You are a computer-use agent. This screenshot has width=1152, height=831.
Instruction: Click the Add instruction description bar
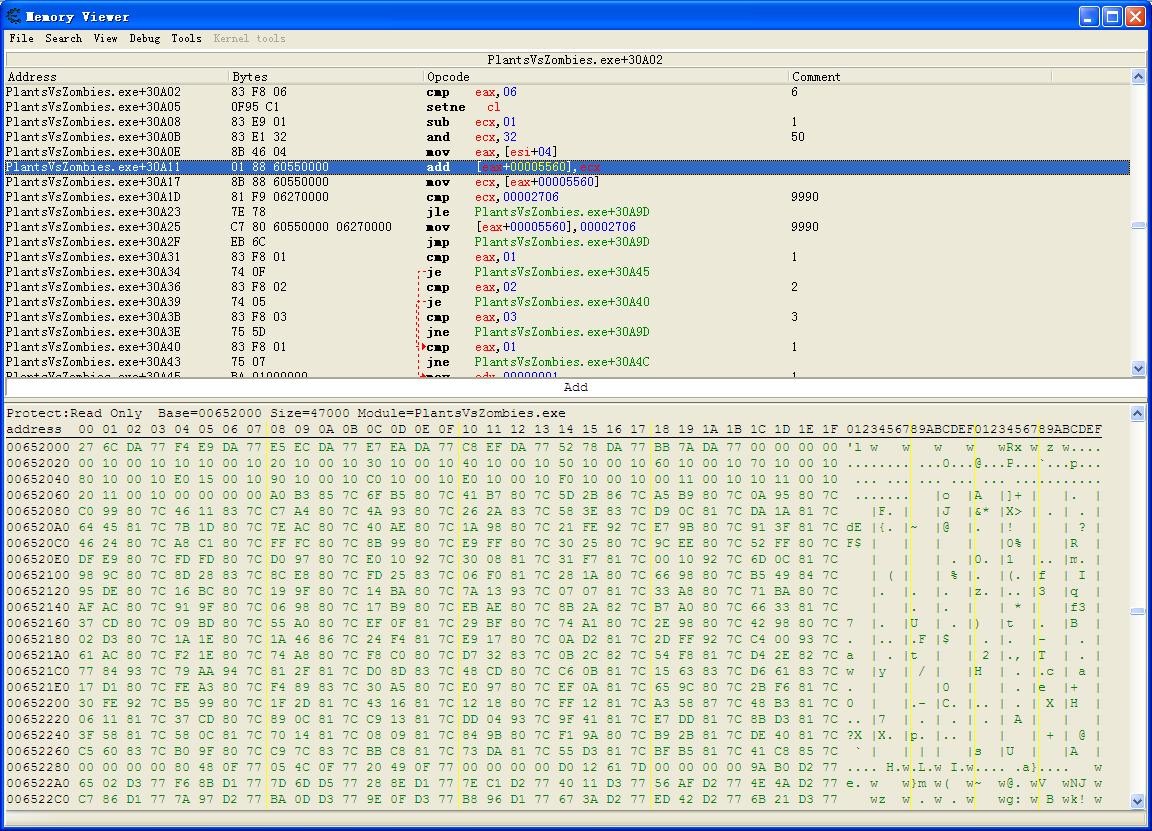click(x=575, y=387)
